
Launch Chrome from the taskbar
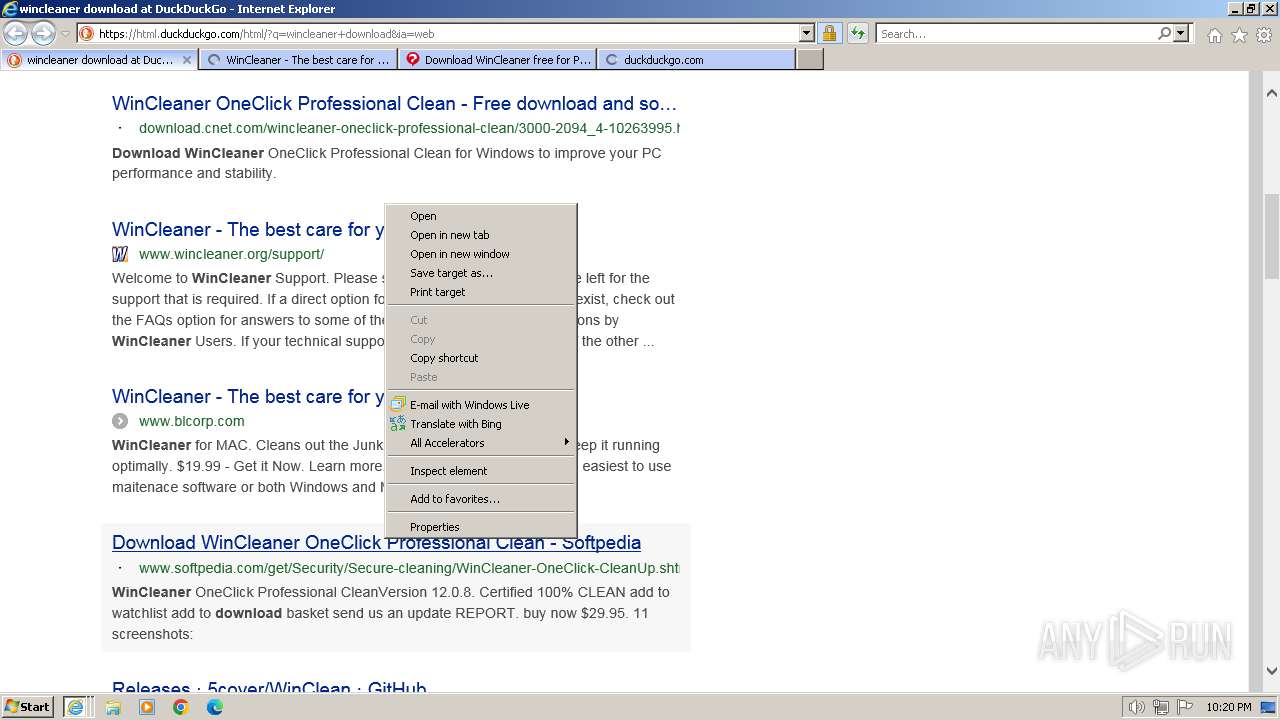coord(181,707)
